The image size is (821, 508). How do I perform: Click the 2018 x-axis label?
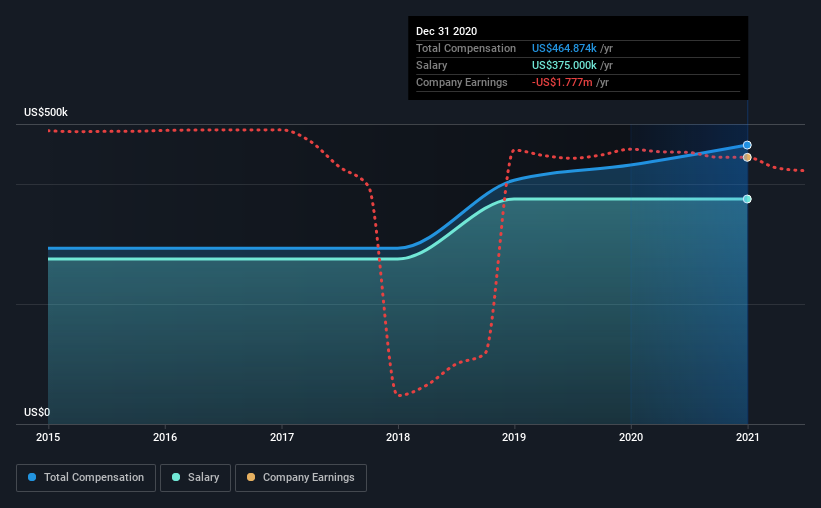click(x=398, y=437)
